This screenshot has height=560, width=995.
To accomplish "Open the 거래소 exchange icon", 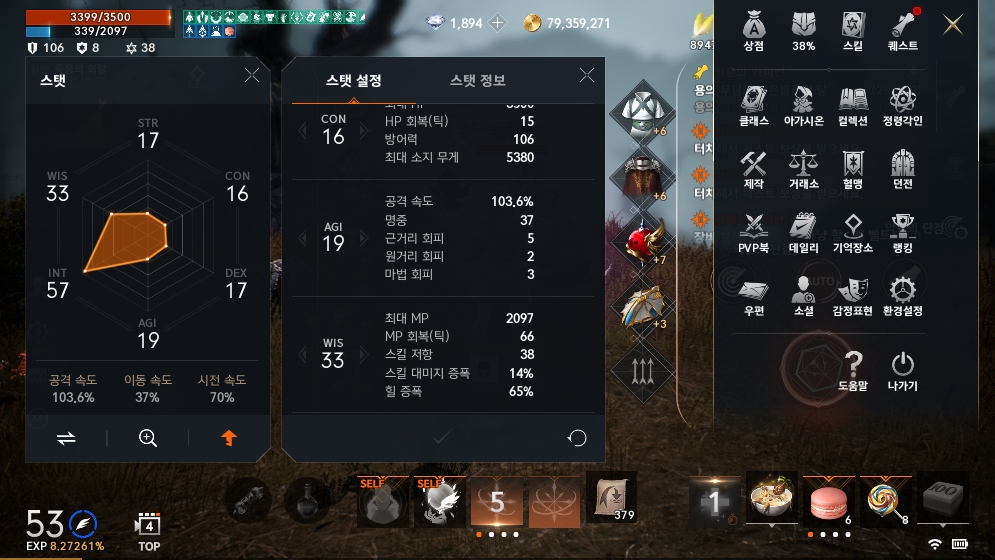I will click(x=803, y=170).
